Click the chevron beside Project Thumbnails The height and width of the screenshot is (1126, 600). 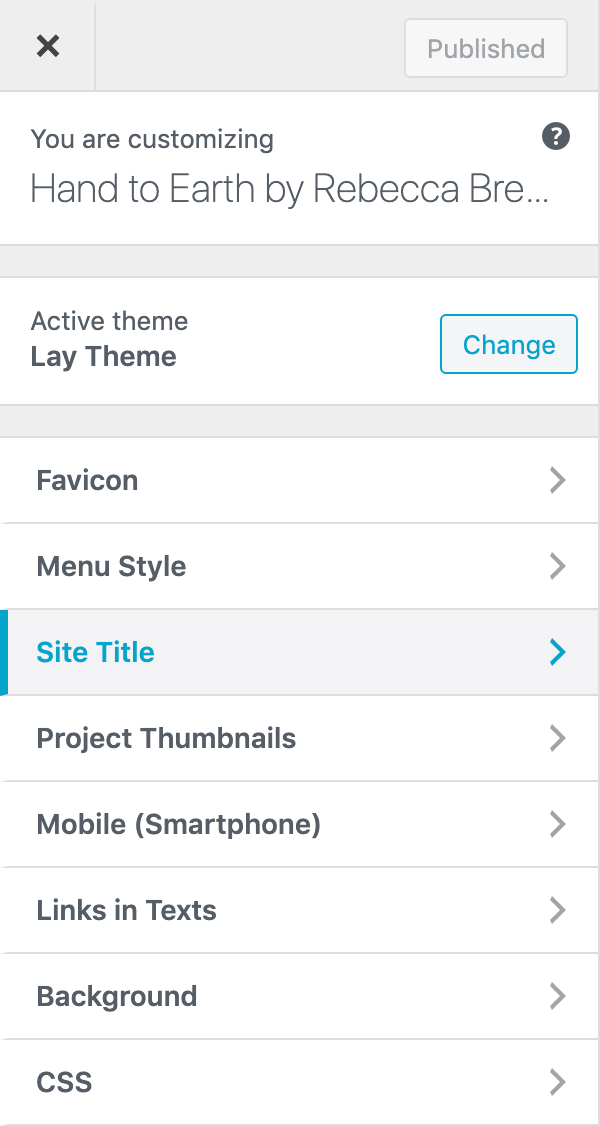click(x=558, y=738)
